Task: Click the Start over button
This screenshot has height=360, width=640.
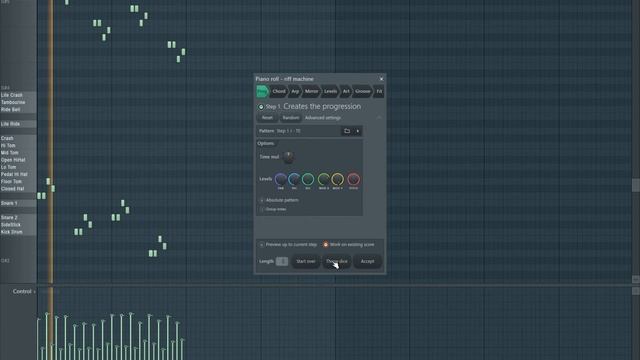Action: (306, 261)
